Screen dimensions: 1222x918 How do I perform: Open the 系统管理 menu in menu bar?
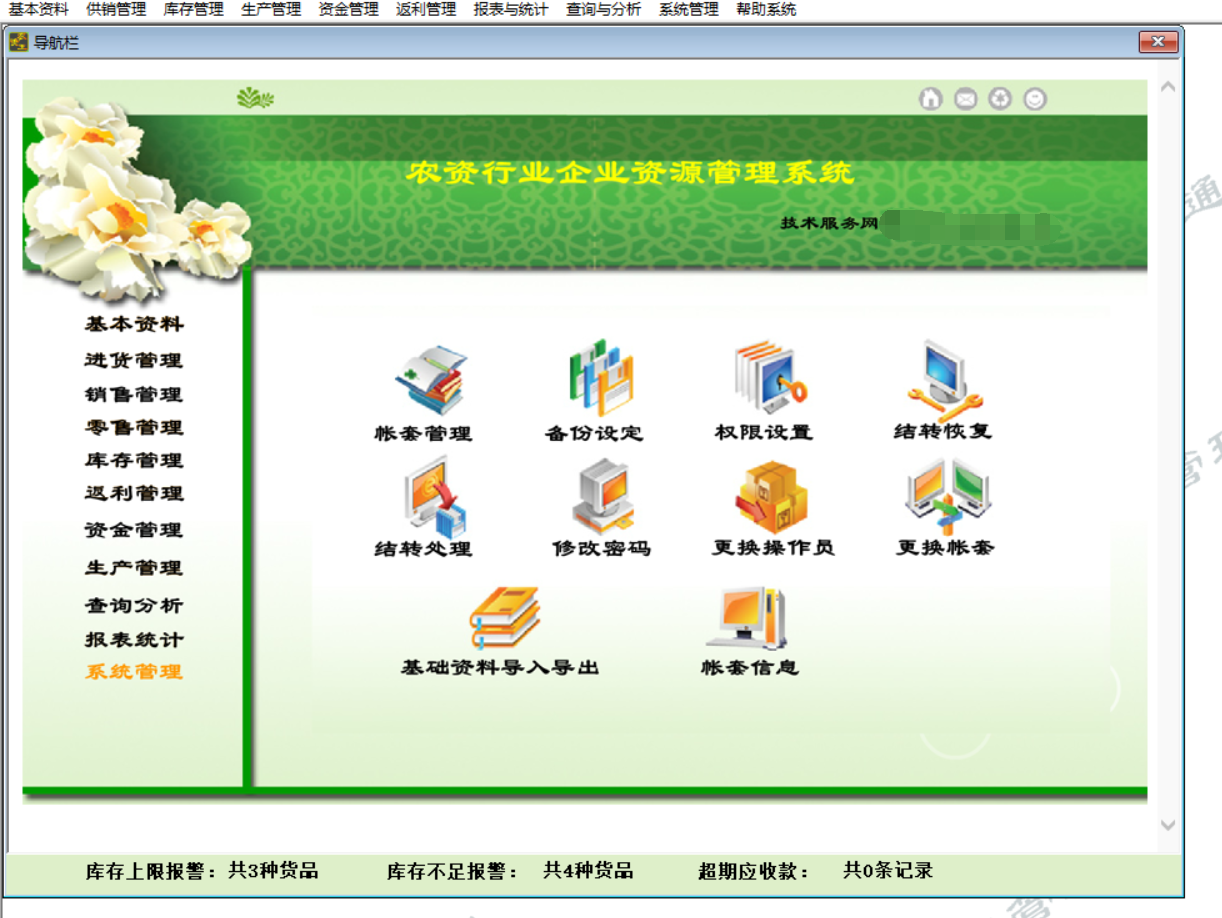(x=689, y=10)
